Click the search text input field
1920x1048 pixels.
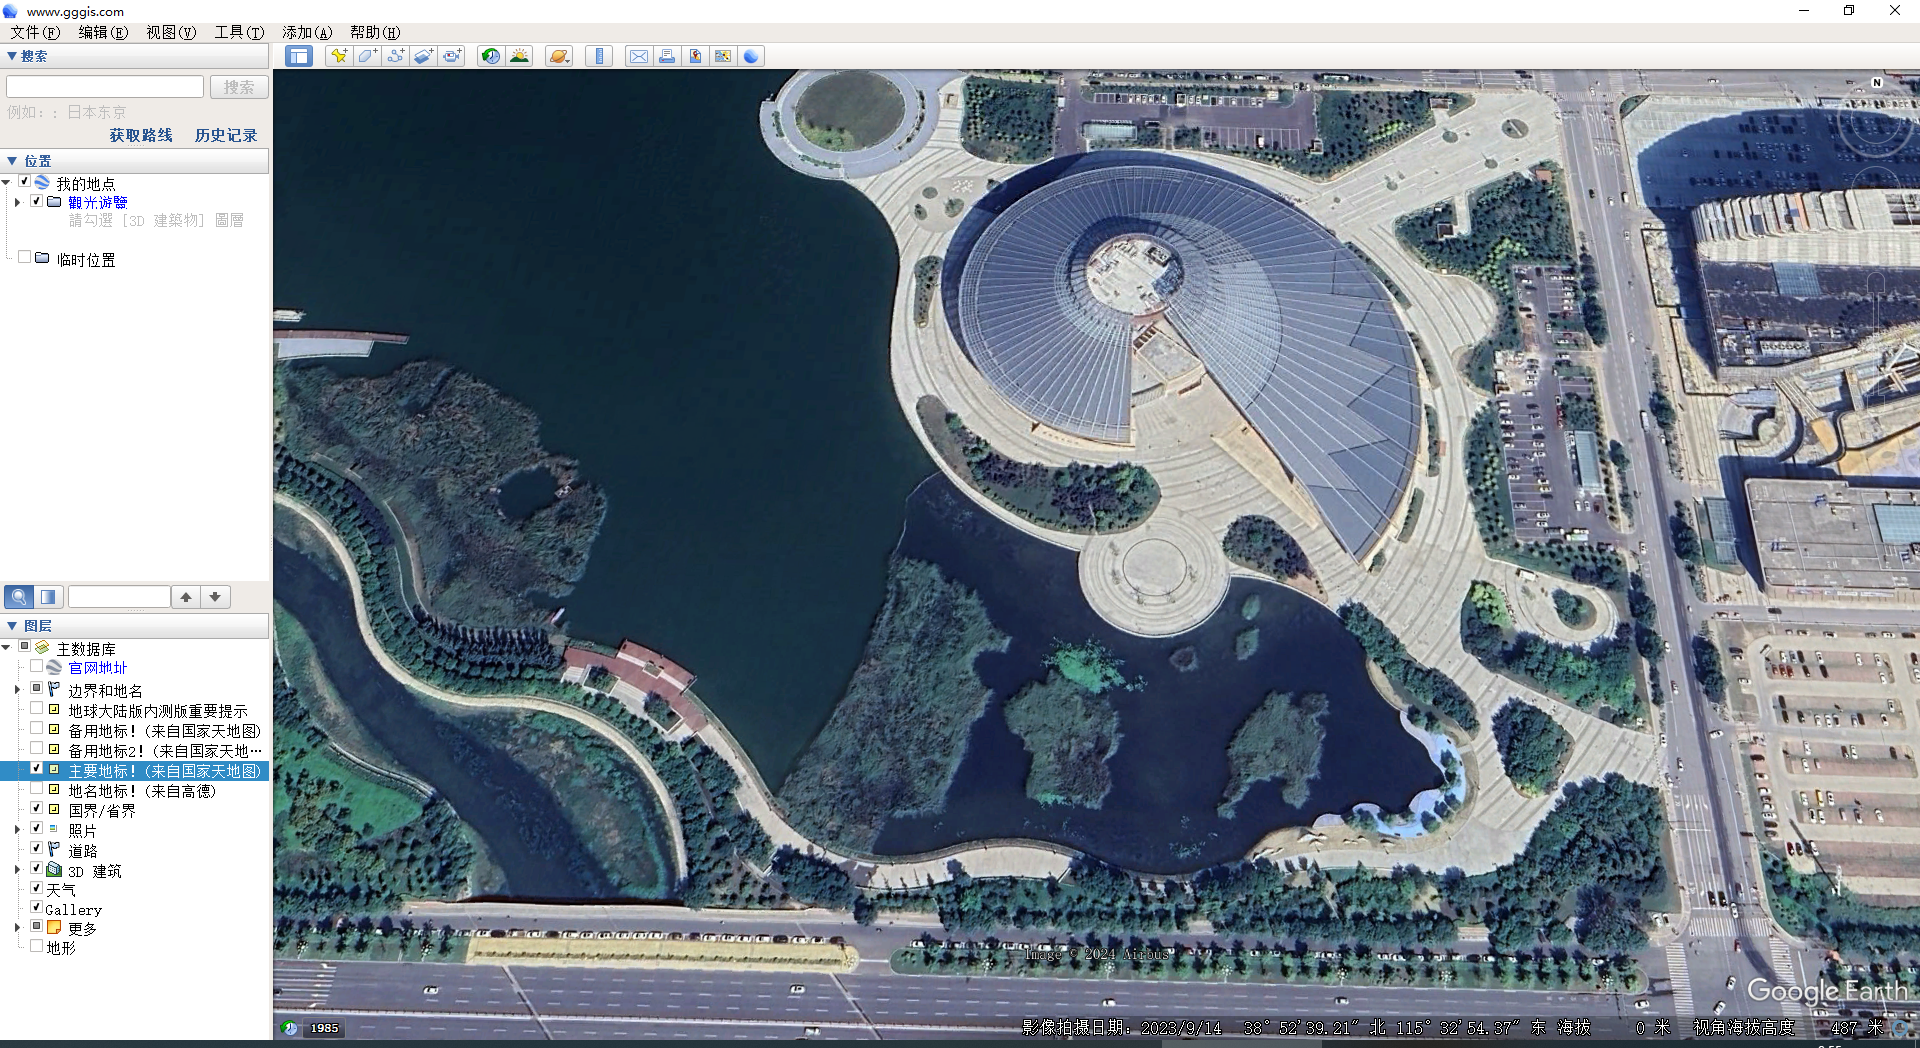pos(105,87)
